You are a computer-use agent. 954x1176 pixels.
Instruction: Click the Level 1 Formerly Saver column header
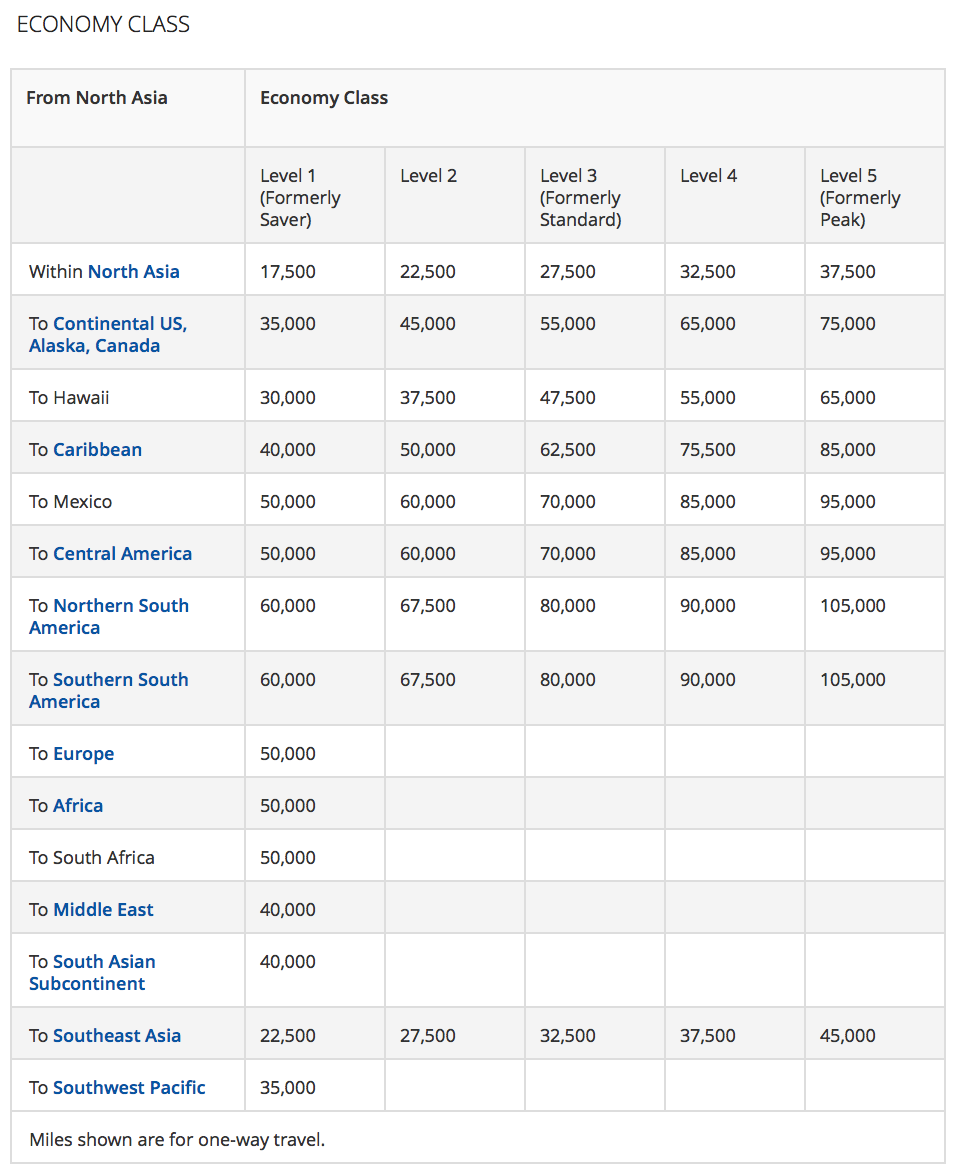300,195
